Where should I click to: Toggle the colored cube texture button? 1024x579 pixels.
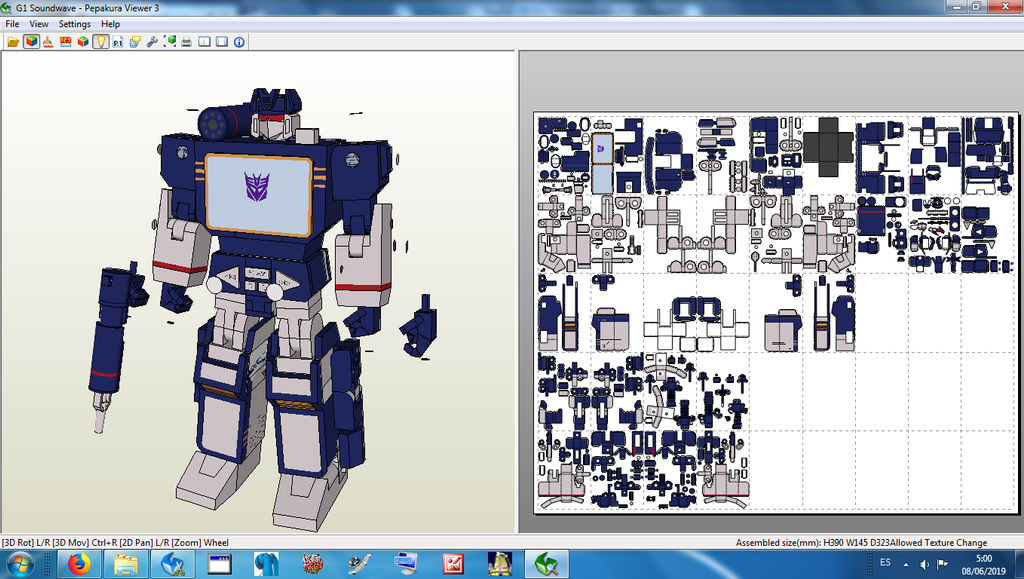(31, 42)
